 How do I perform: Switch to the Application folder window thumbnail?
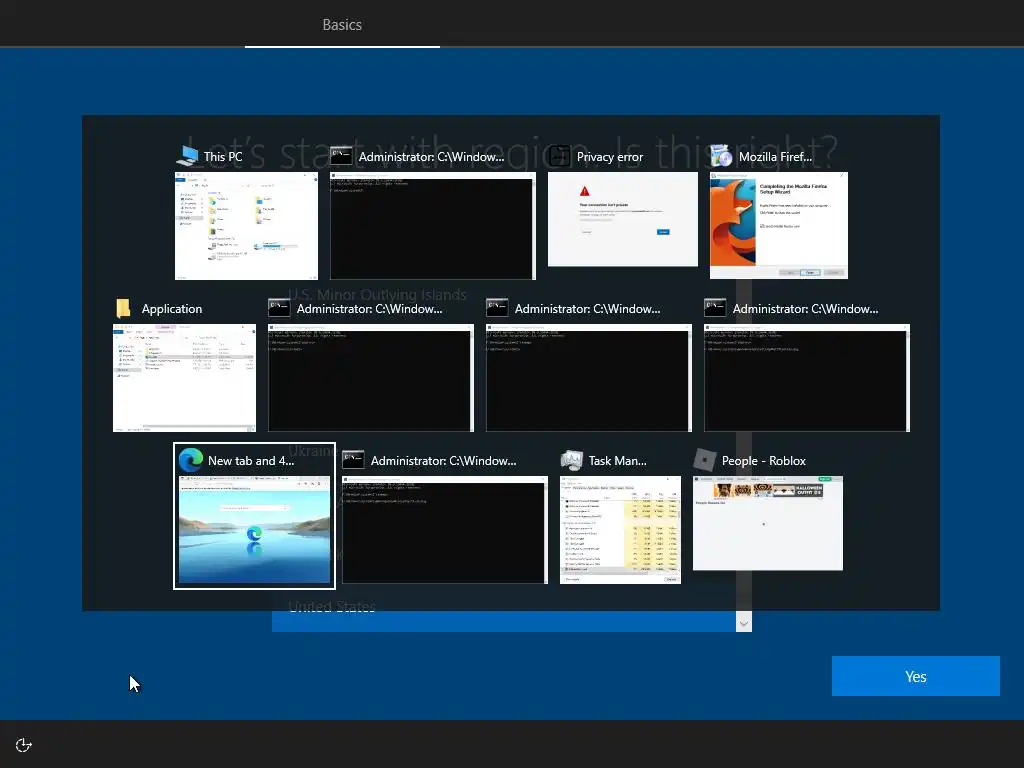[184, 378]
